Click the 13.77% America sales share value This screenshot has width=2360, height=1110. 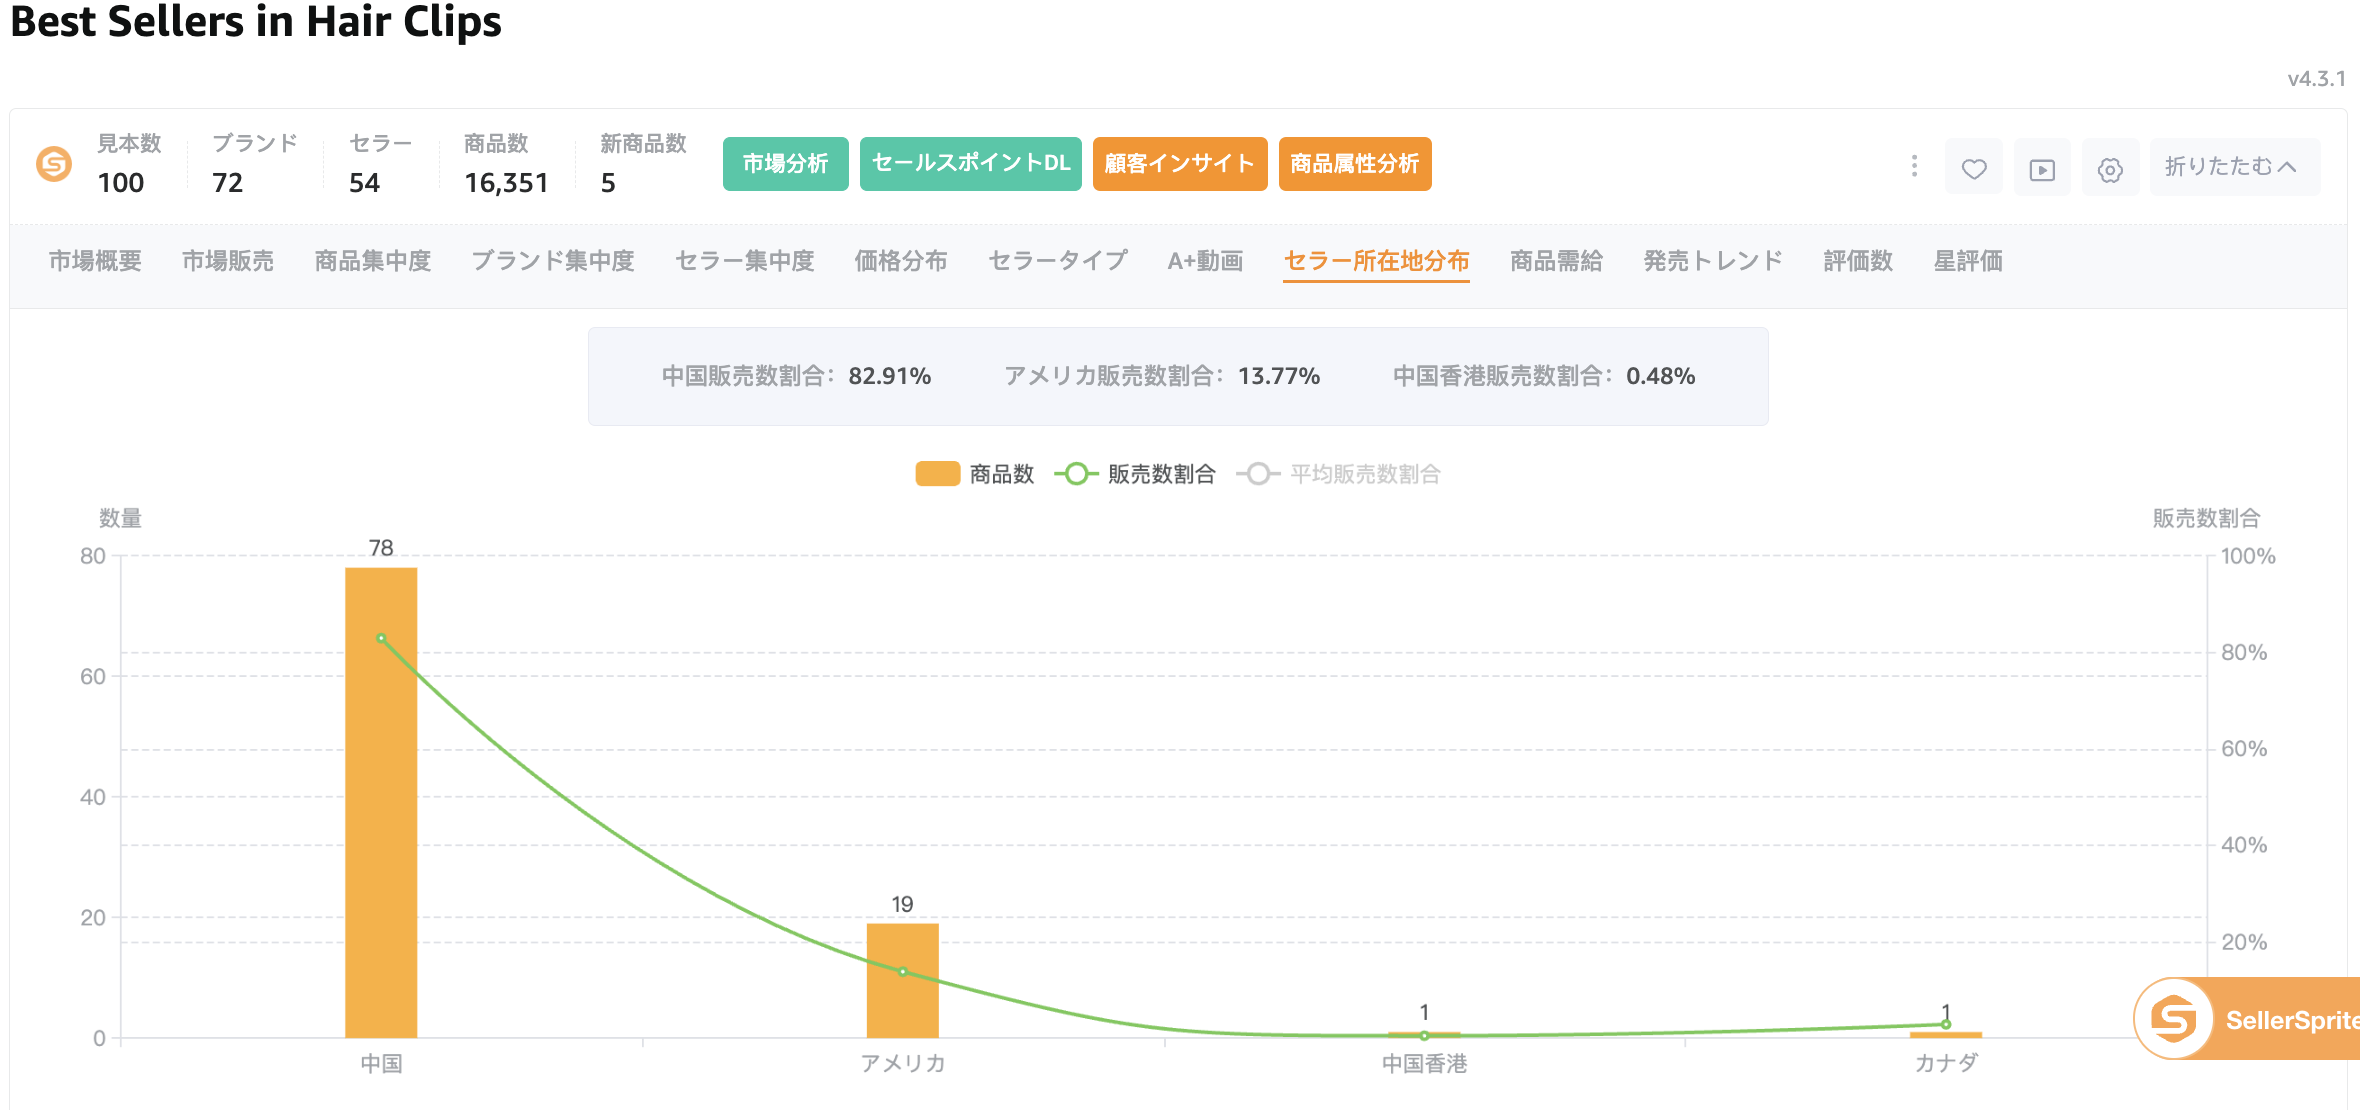(x=1279, y=376)
